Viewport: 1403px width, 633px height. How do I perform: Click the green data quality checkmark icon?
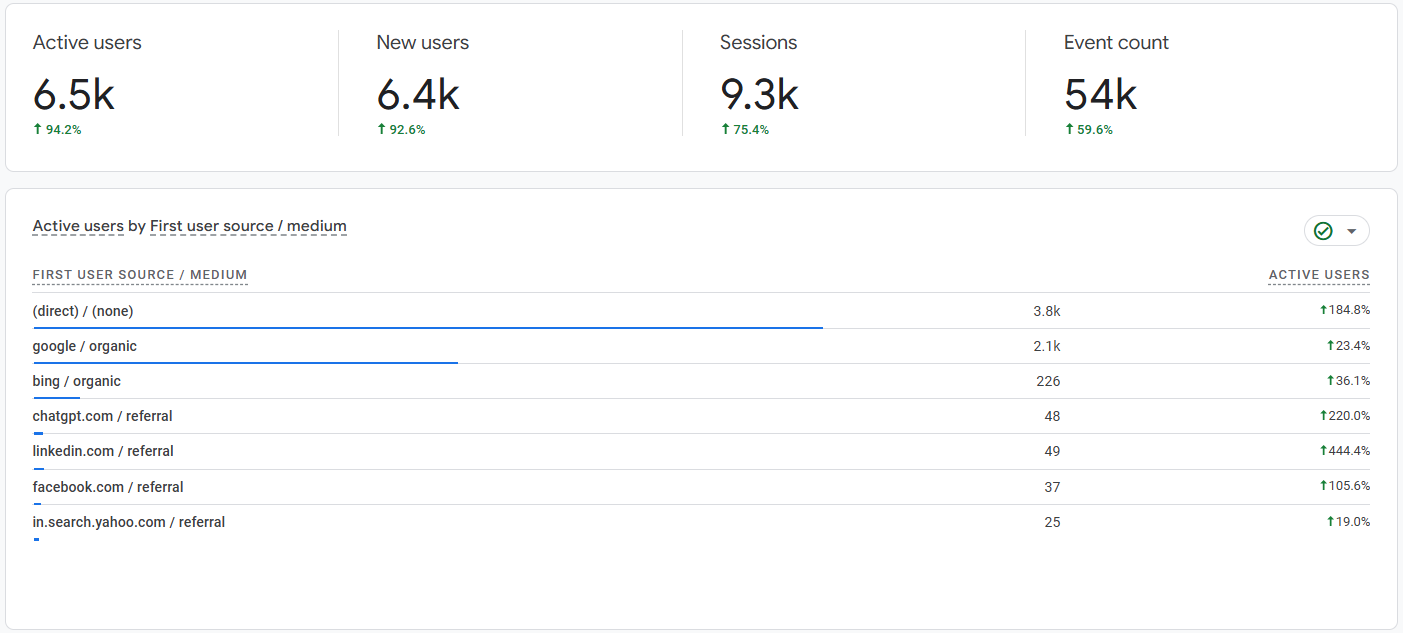(x=1323, y=231)
